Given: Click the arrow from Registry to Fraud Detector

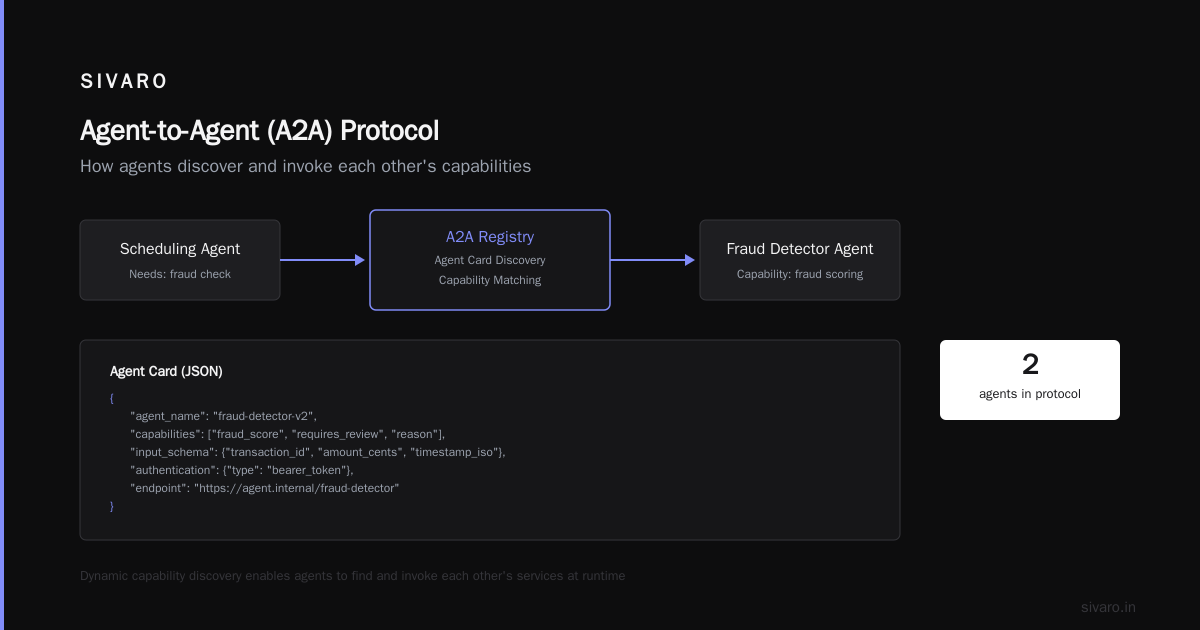Looking at the screenshot, I should pos(653,260).
